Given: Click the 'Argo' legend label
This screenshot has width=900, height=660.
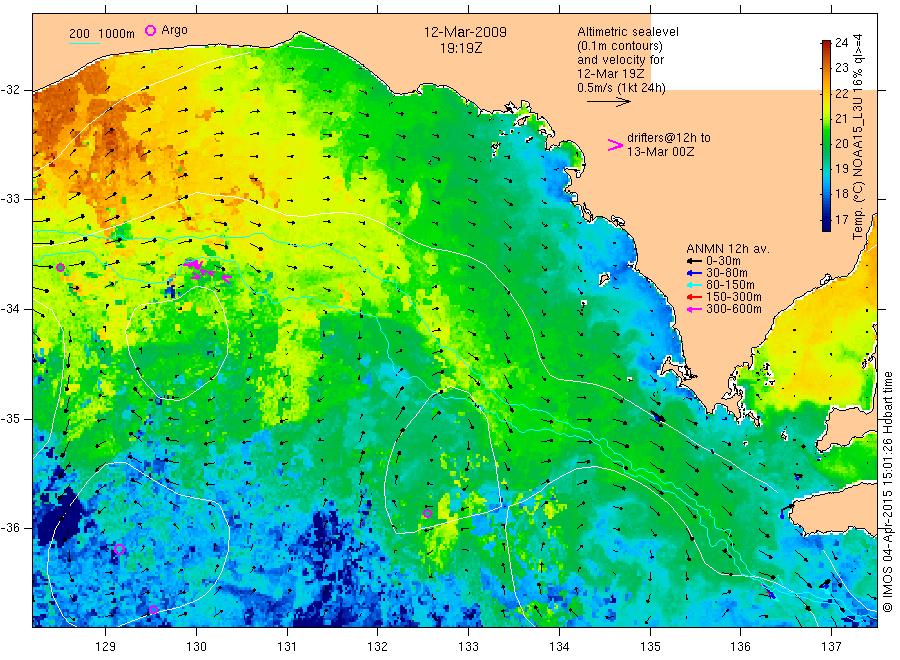Looking at the screenshot, I should [x=174, y=30].
